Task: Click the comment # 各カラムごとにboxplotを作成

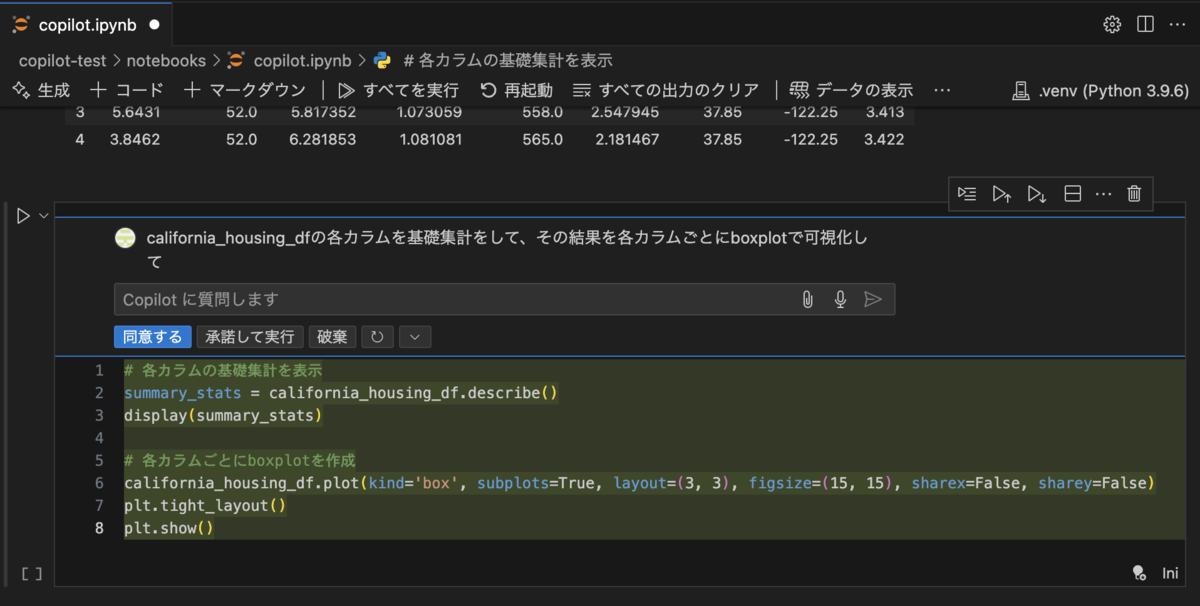Action: pyautogui.click(x=239, y=461)
